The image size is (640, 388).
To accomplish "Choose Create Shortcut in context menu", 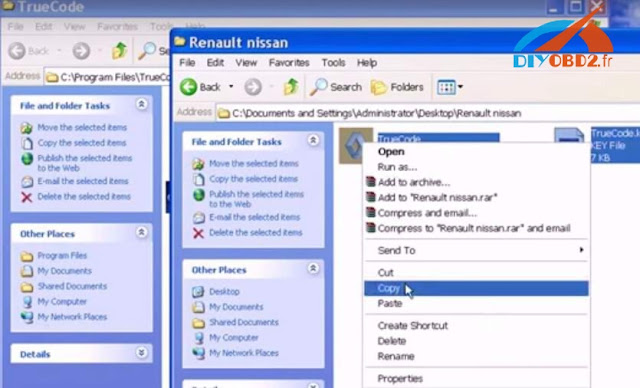I will pyautogui.click(x=476, y=326).
